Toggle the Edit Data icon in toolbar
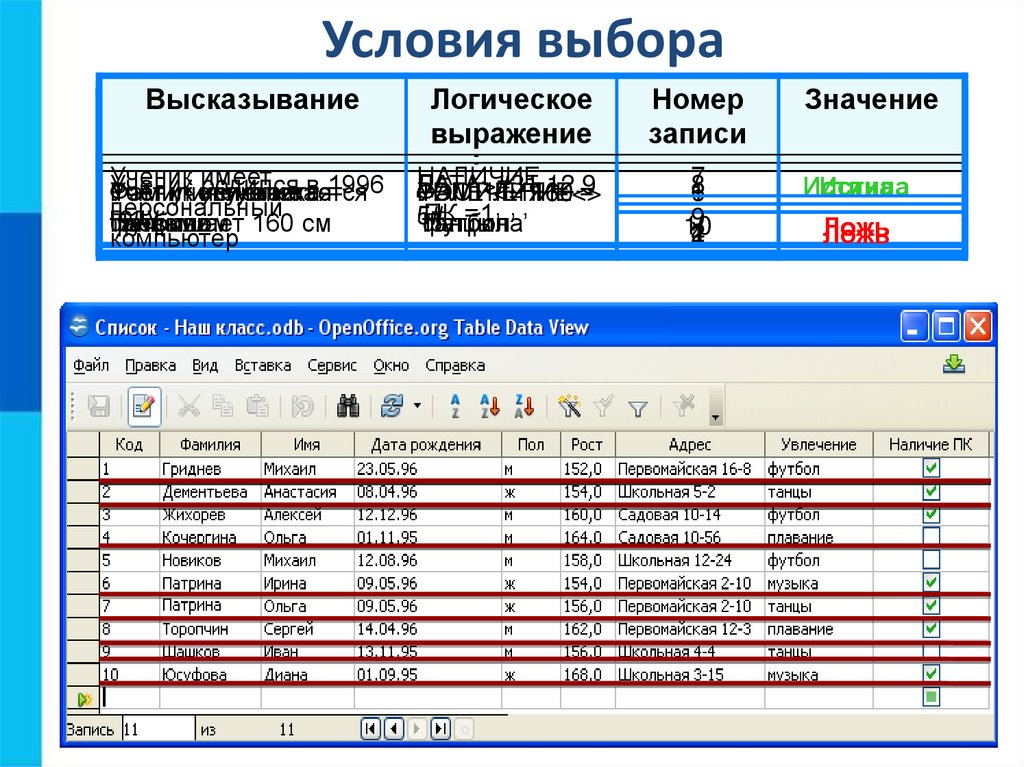Viewport: 1024px width, 767px height. coord(144,407)
